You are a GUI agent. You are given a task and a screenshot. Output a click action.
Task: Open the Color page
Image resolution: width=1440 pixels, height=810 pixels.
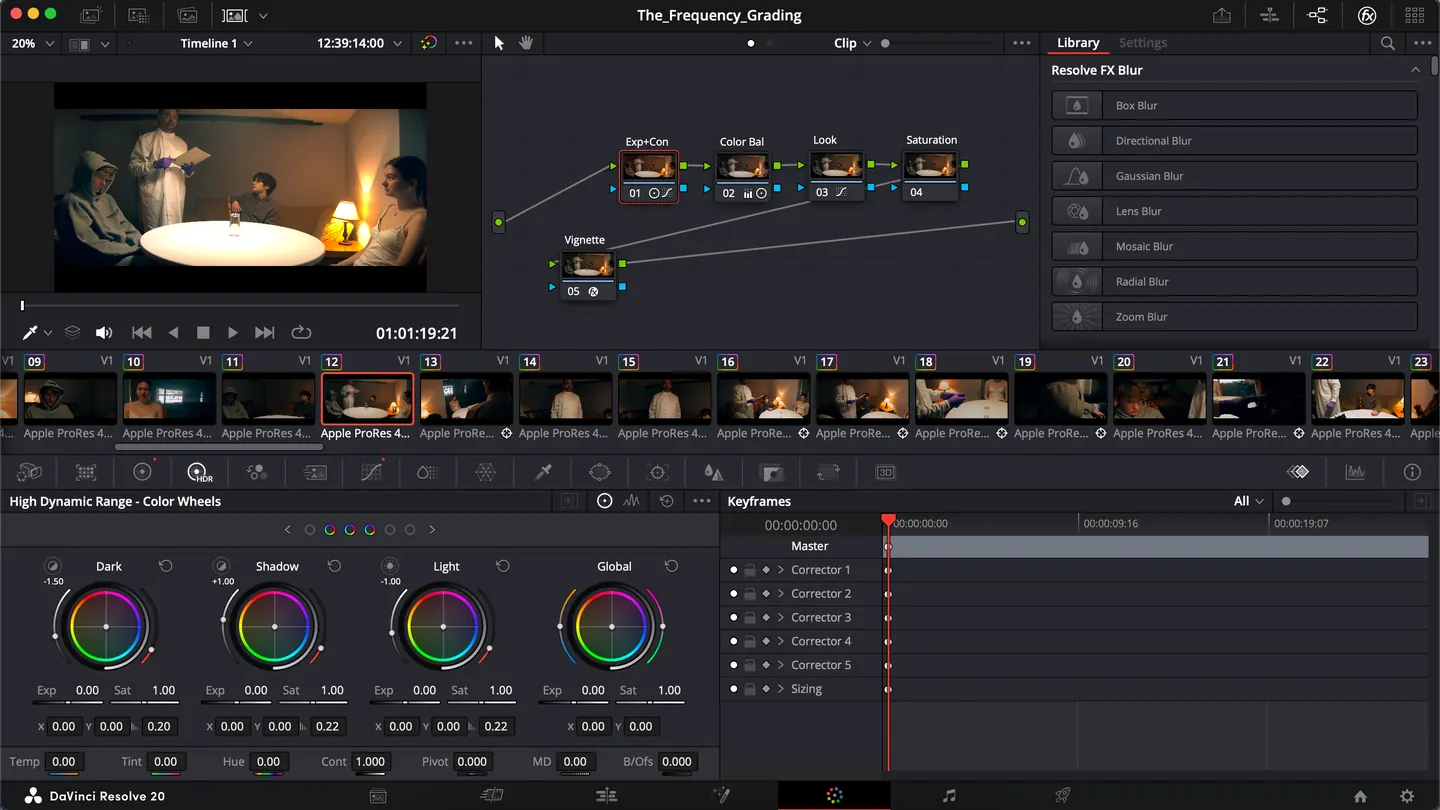(x=834, y=796)
